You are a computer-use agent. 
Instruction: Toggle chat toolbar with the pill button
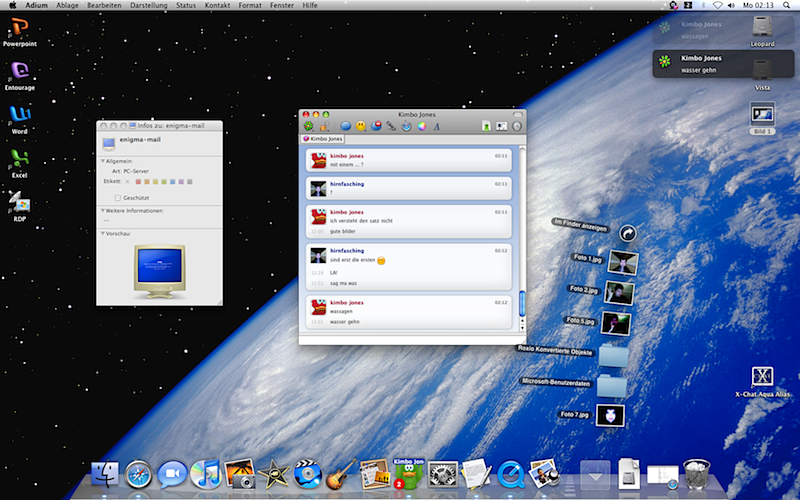click(x=517, y=114)
